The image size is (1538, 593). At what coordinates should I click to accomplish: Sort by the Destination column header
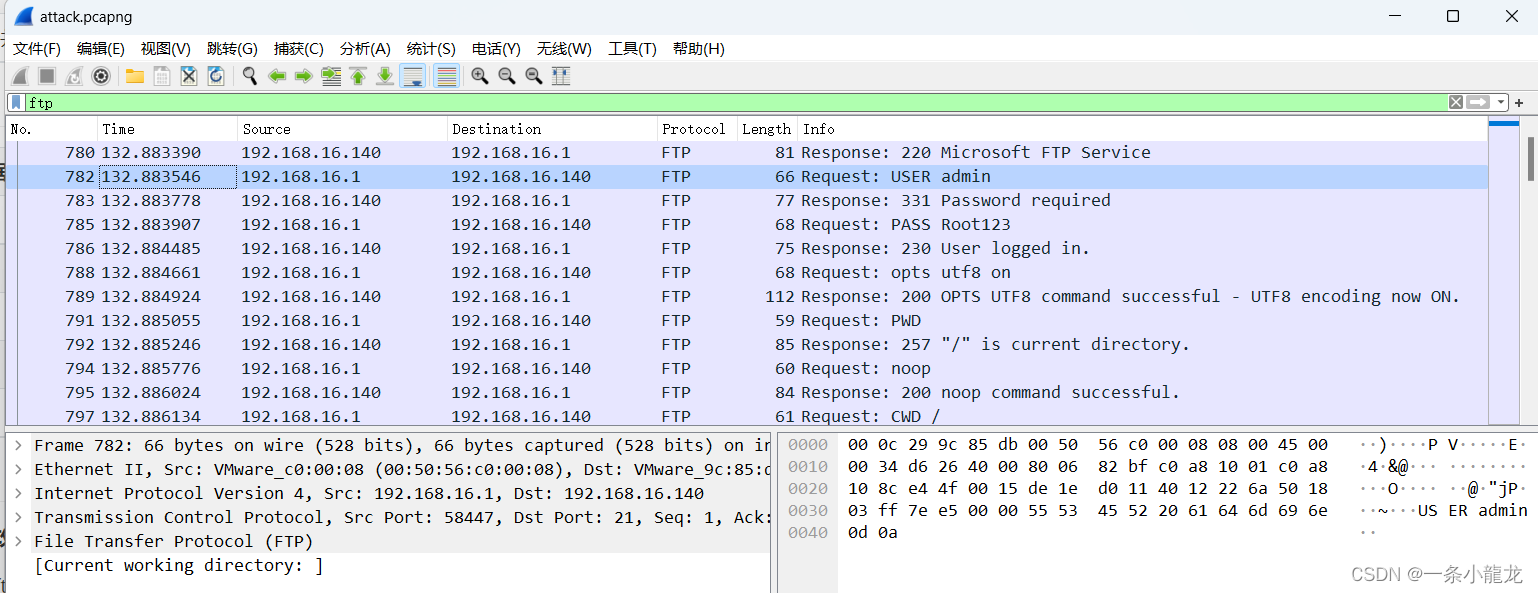(552, 129)
